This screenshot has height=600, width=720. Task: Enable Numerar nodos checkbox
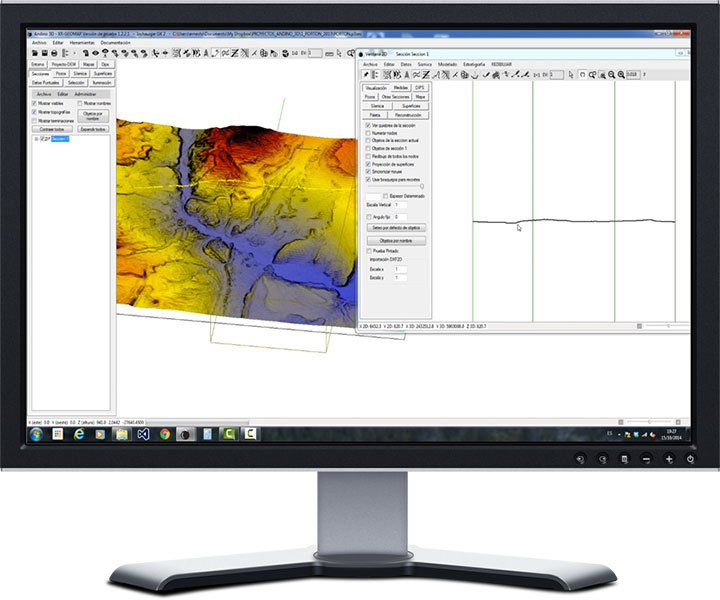tap(368, 133)
